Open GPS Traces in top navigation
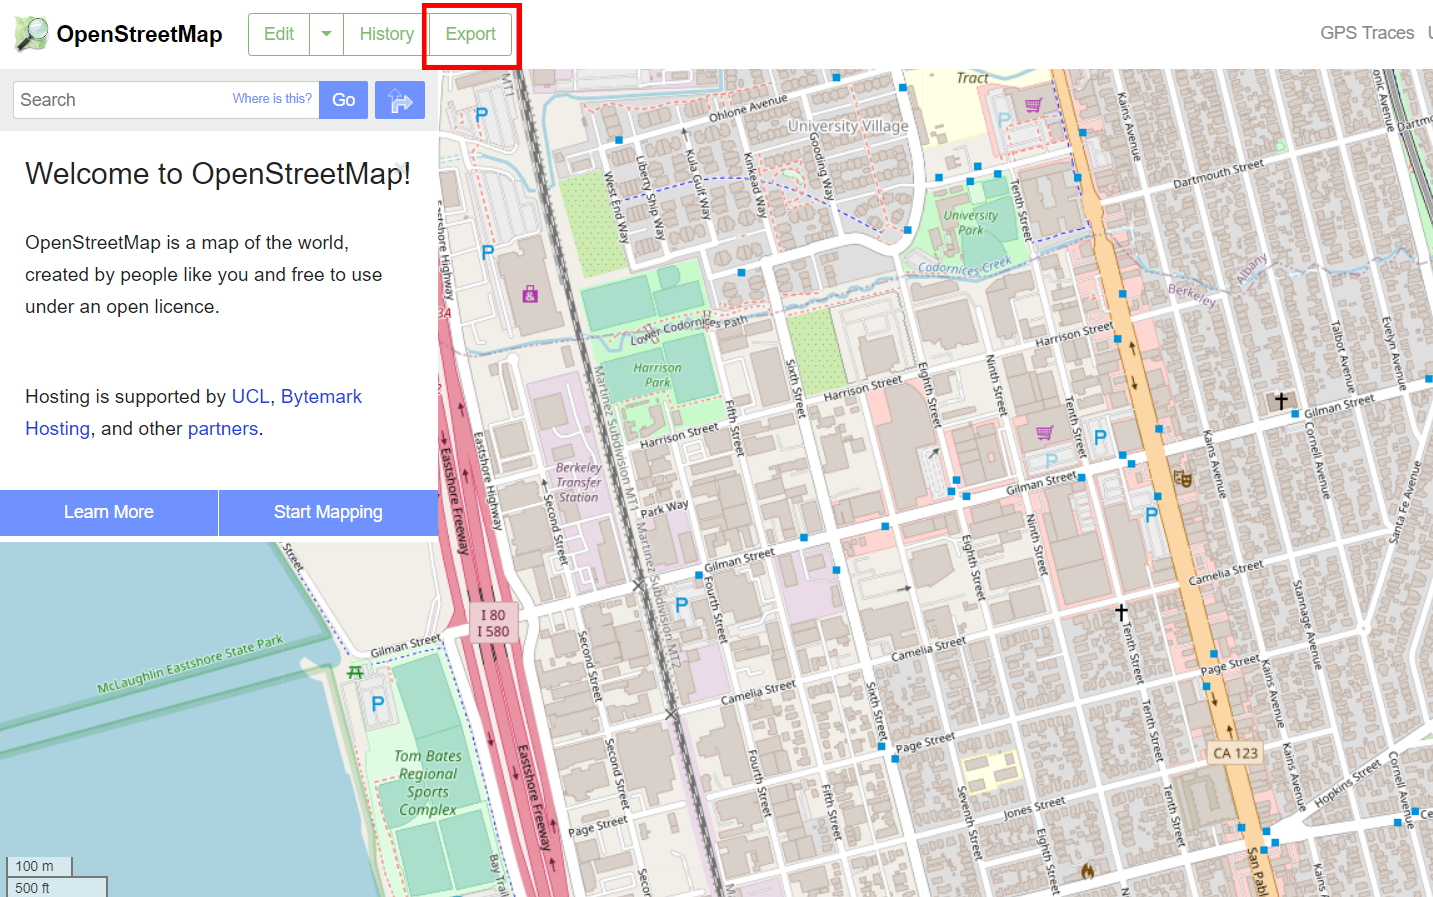This screenshot has width=1433, height=897. click(1367, 33)
